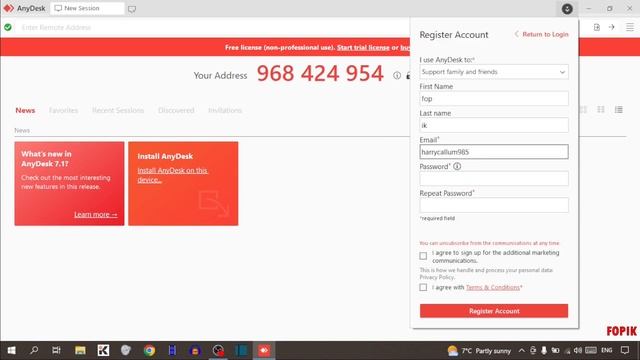Open Task View in taskbar
640x360 pixels.
(56, 350)
